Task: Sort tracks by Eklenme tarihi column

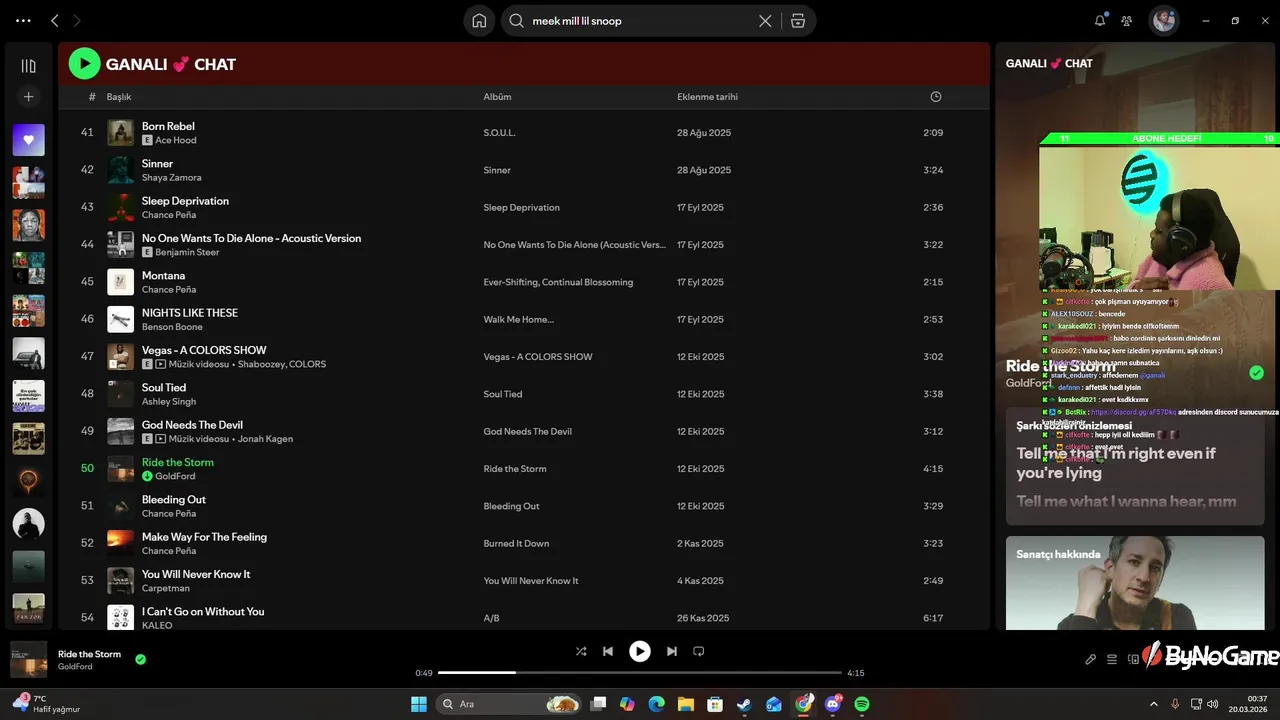Action: tap(707, 97)
